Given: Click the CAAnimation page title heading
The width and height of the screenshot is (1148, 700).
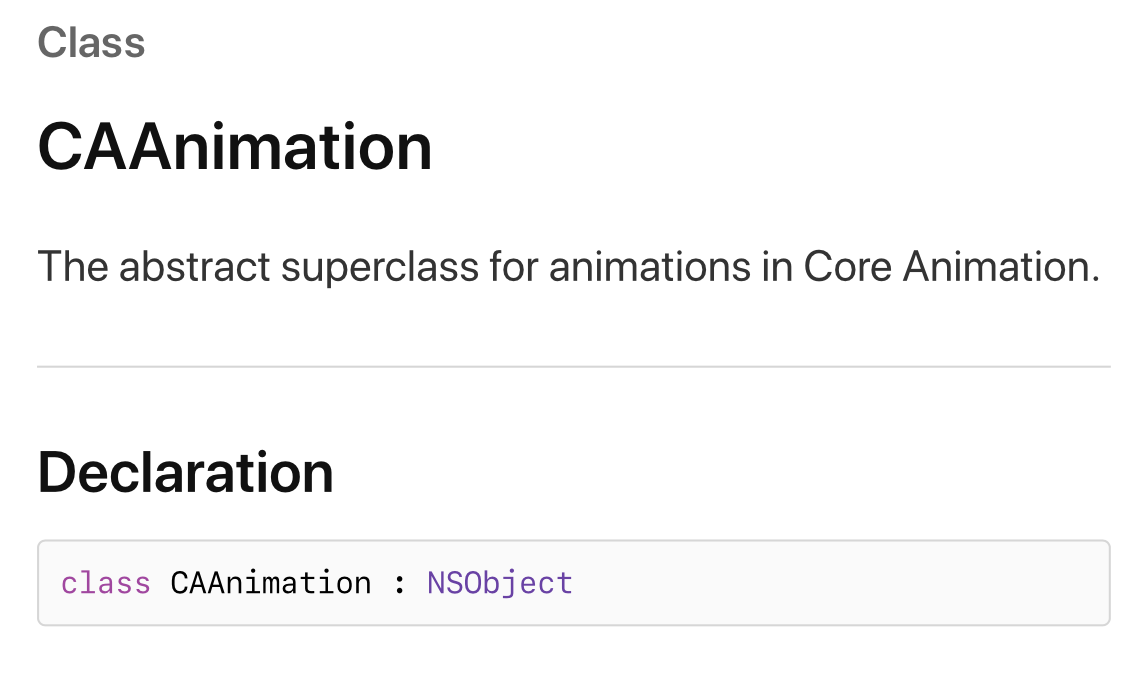Looking at the screenshot, I should click(x=235, y=147).
